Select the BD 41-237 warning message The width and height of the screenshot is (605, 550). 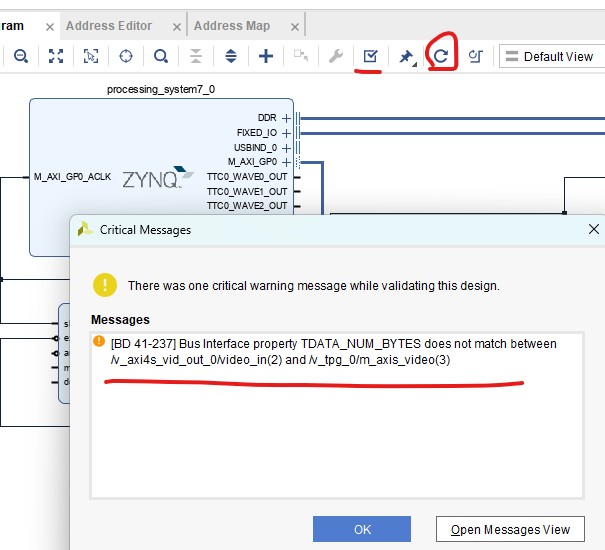[330, 352]
